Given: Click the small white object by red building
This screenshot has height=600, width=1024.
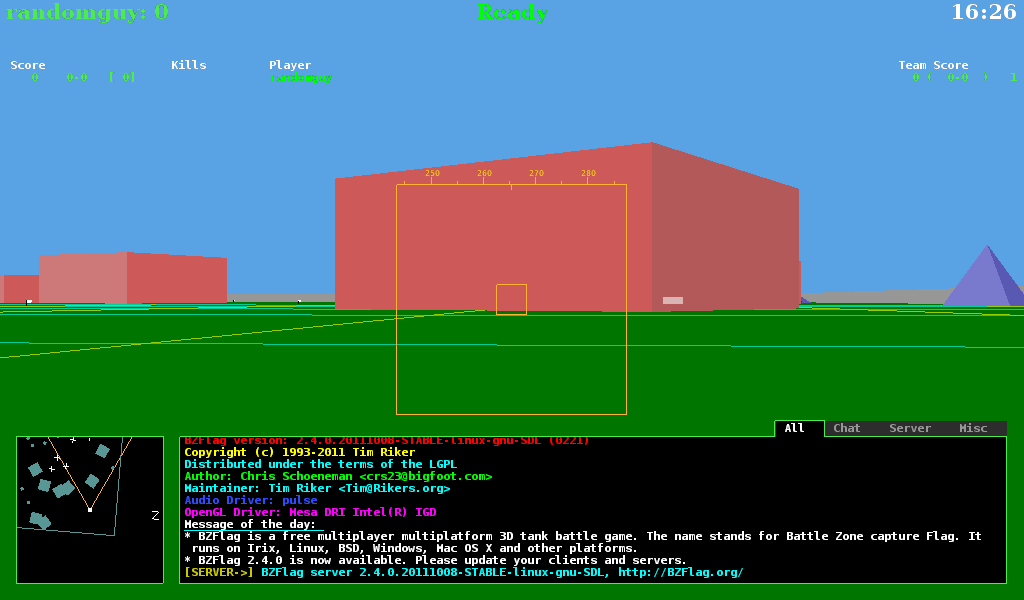Looking at the screenshot, I should coord(673,300).
